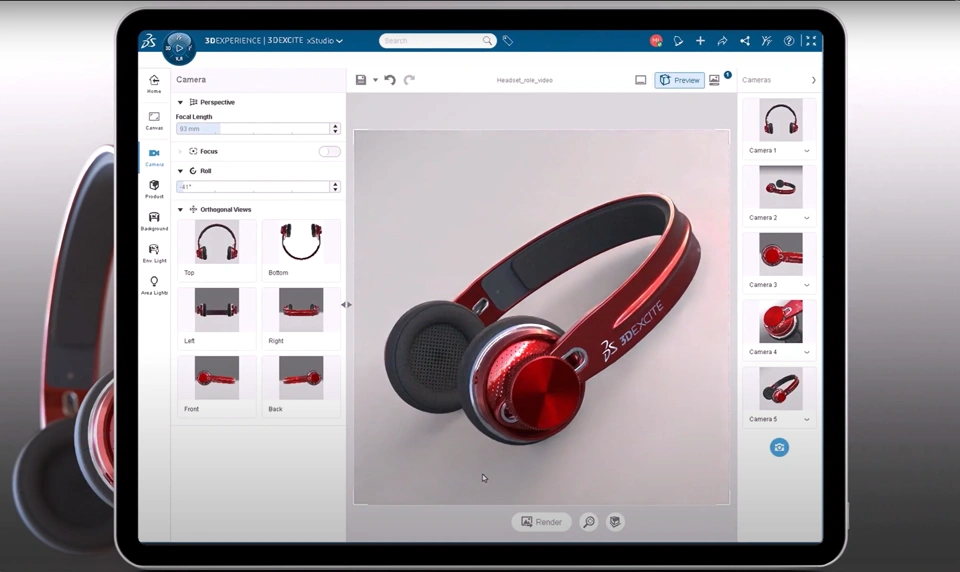Screen dimensions: 960x572
Task: Select the Right orthogonal view
Action: (x=301, y=318)
